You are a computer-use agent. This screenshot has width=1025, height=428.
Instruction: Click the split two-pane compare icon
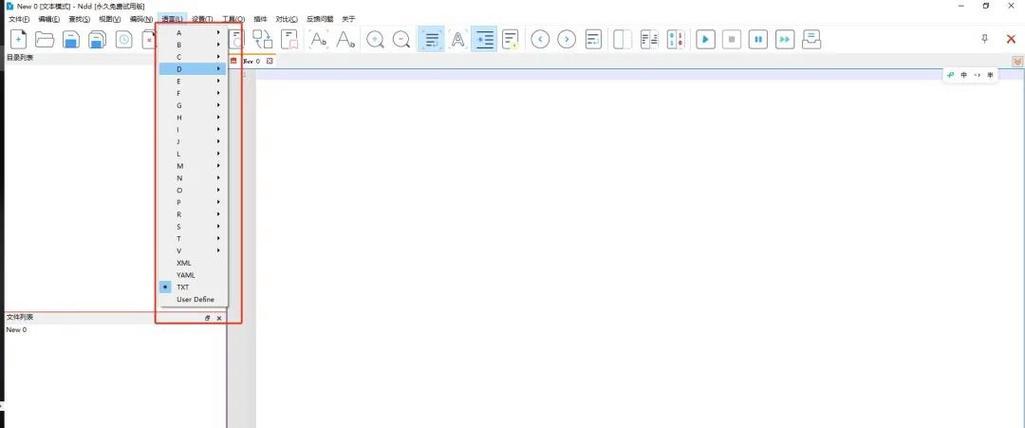point(622,39)
